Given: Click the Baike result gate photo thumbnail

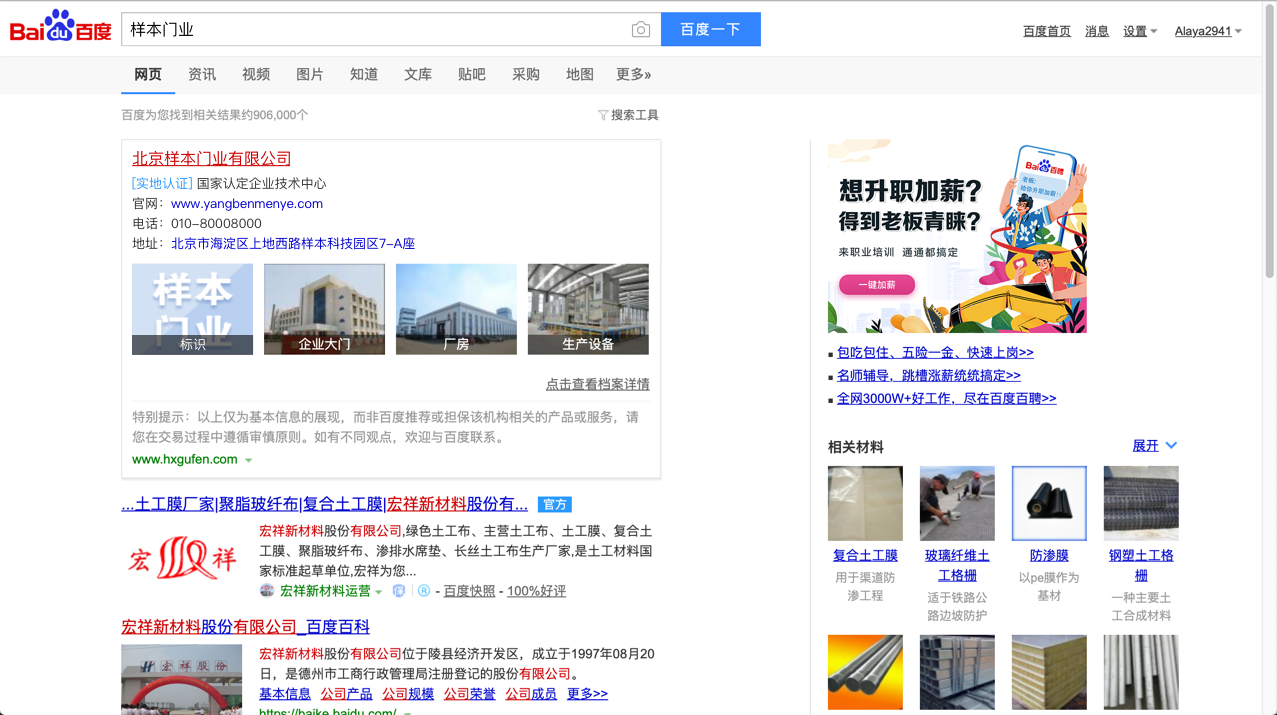Looking at the screenshot, I should 182,680.
